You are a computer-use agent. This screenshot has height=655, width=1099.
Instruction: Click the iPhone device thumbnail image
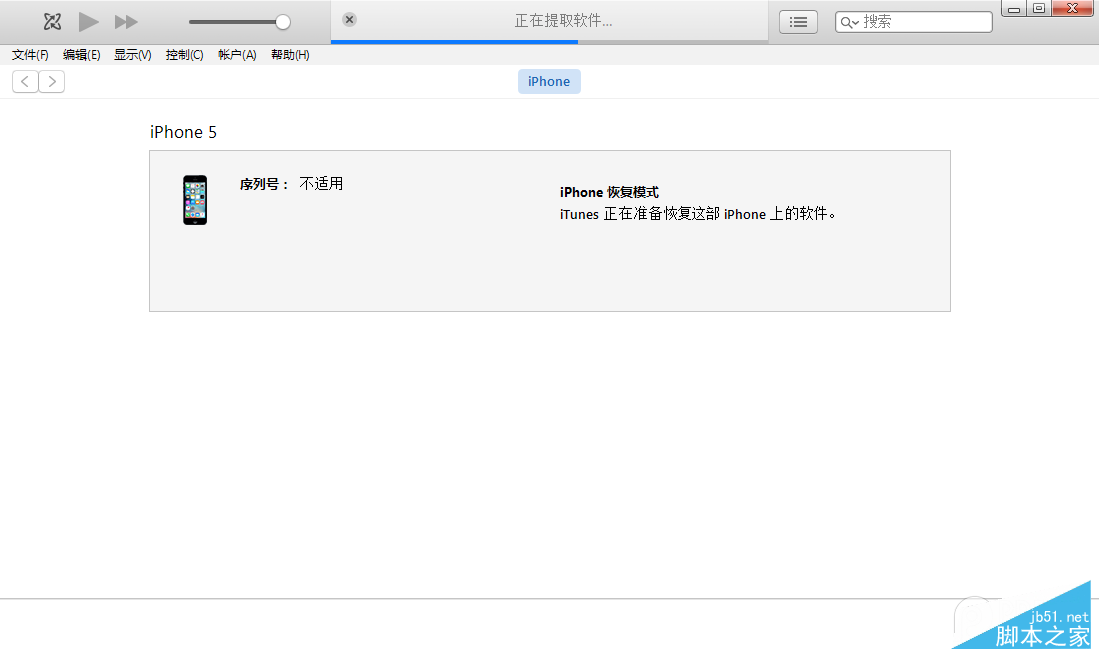point(195,200)
